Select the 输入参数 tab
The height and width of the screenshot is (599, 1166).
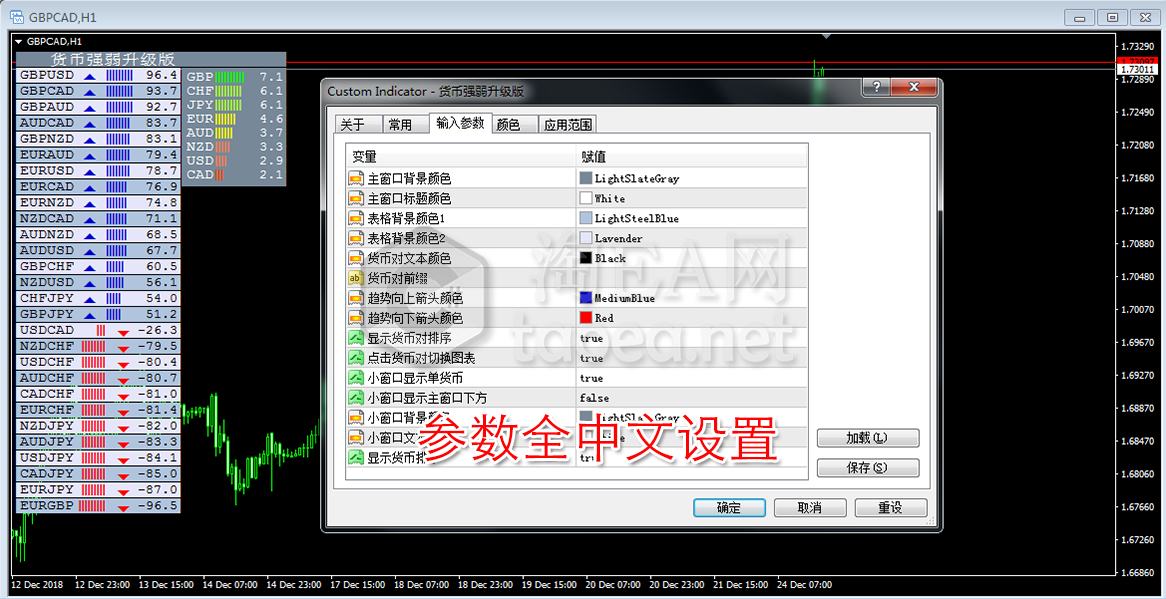click(460, 123)
